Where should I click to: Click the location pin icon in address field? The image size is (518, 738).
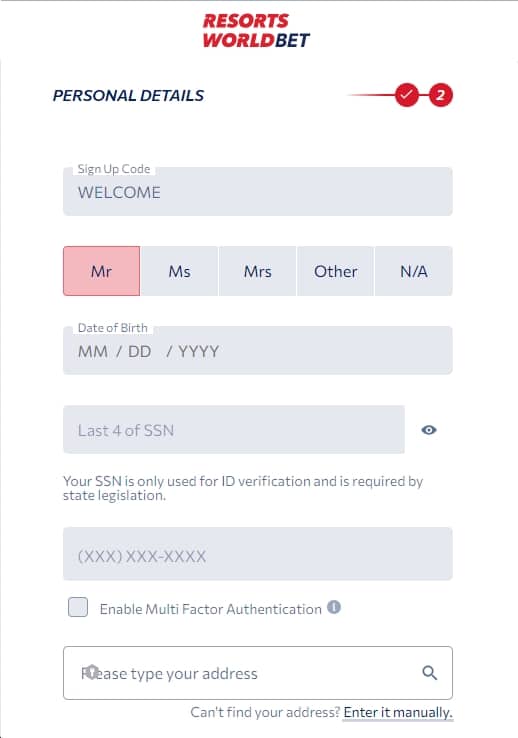click(x=92, y=671)
